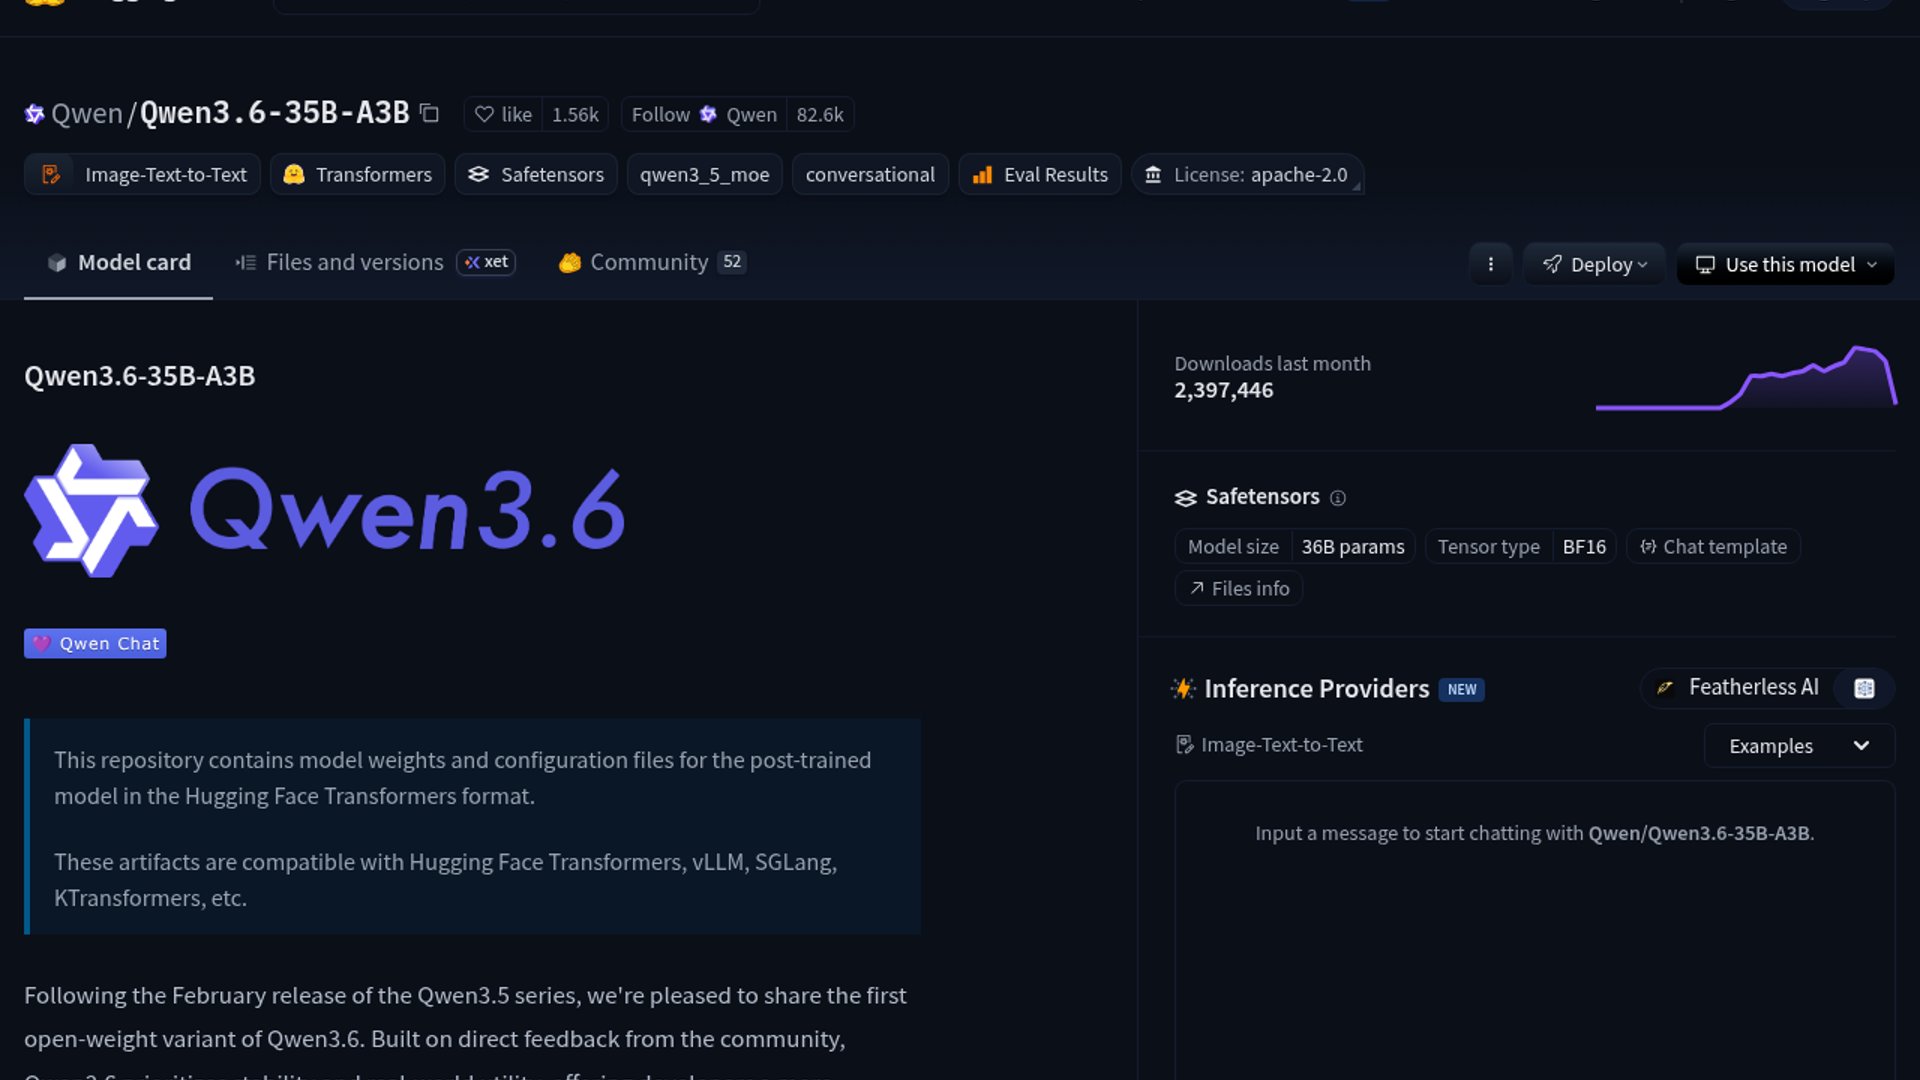The height and width of the screenshot is (1080, 1920).
Task: Click the Deploy rocket icon
Action: coord(1552,264)
